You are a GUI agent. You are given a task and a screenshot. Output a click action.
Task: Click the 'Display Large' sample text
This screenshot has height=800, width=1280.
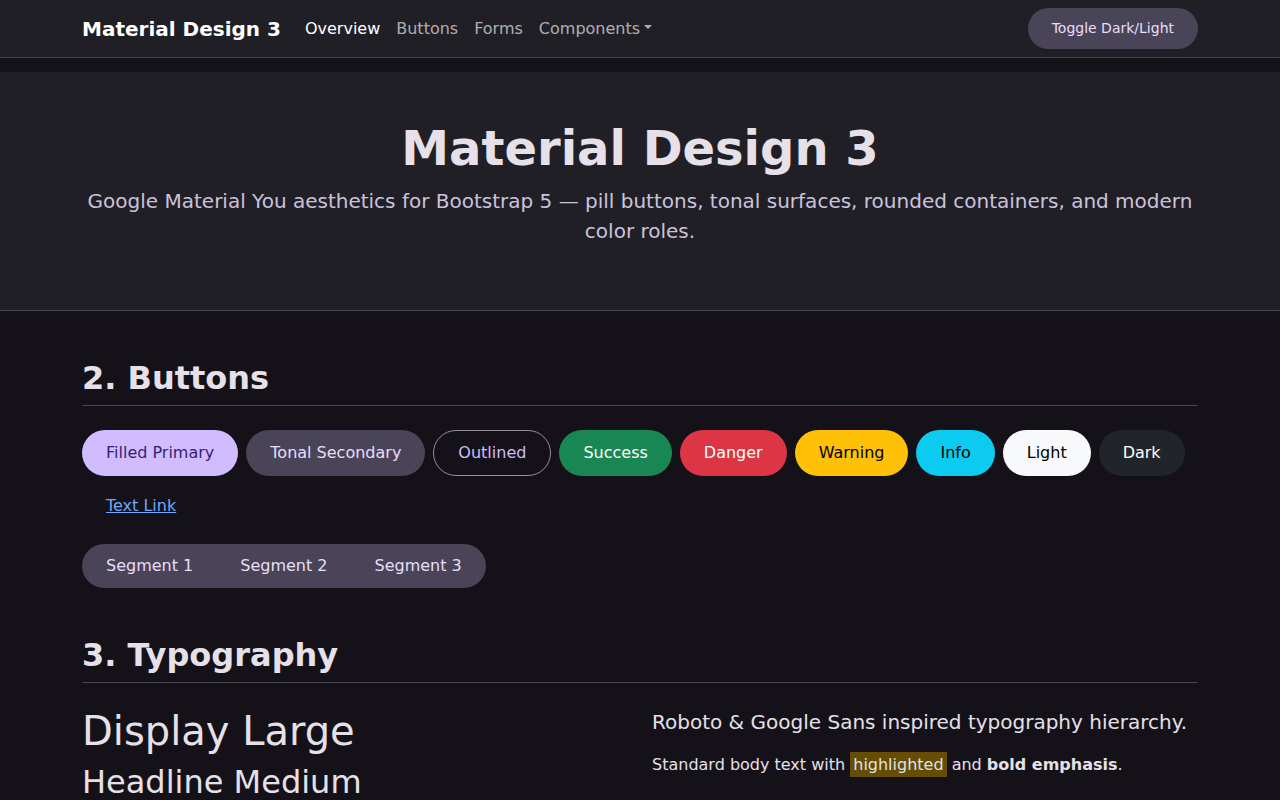tap(218, 731)
